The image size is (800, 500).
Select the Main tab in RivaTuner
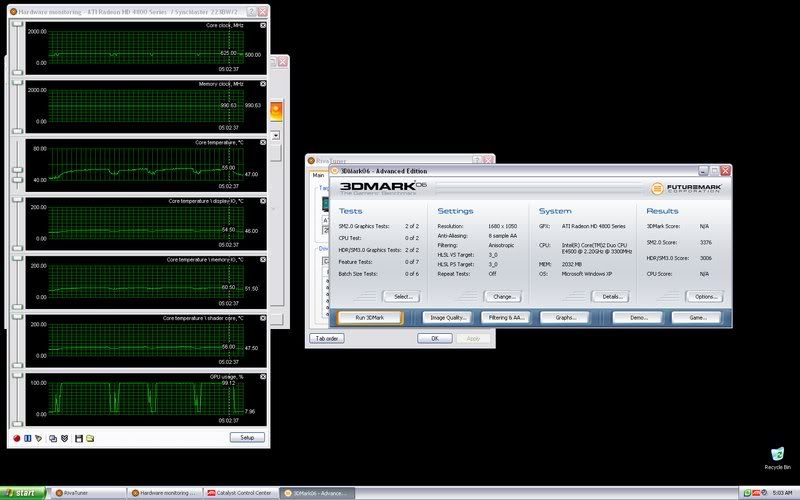(x=318, y=175)
